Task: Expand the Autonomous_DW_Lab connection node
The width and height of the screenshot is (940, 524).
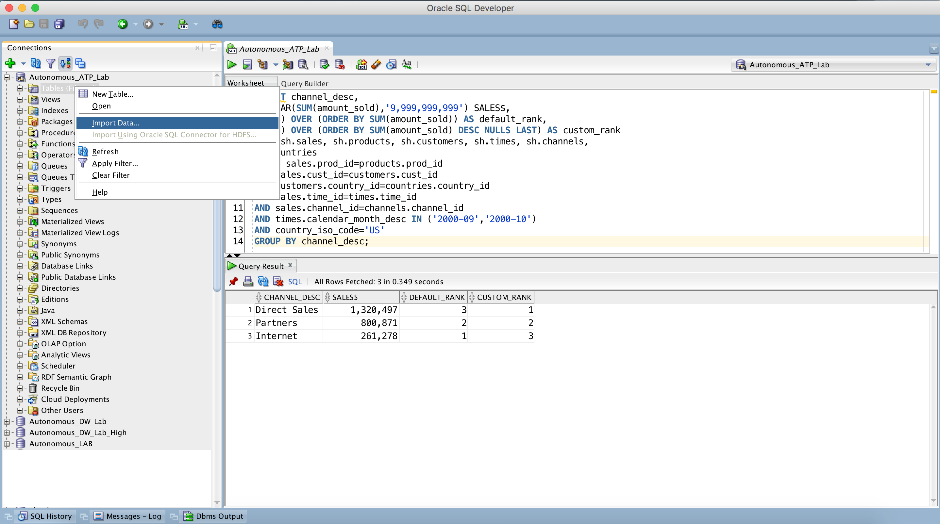Action: point(8,421)
